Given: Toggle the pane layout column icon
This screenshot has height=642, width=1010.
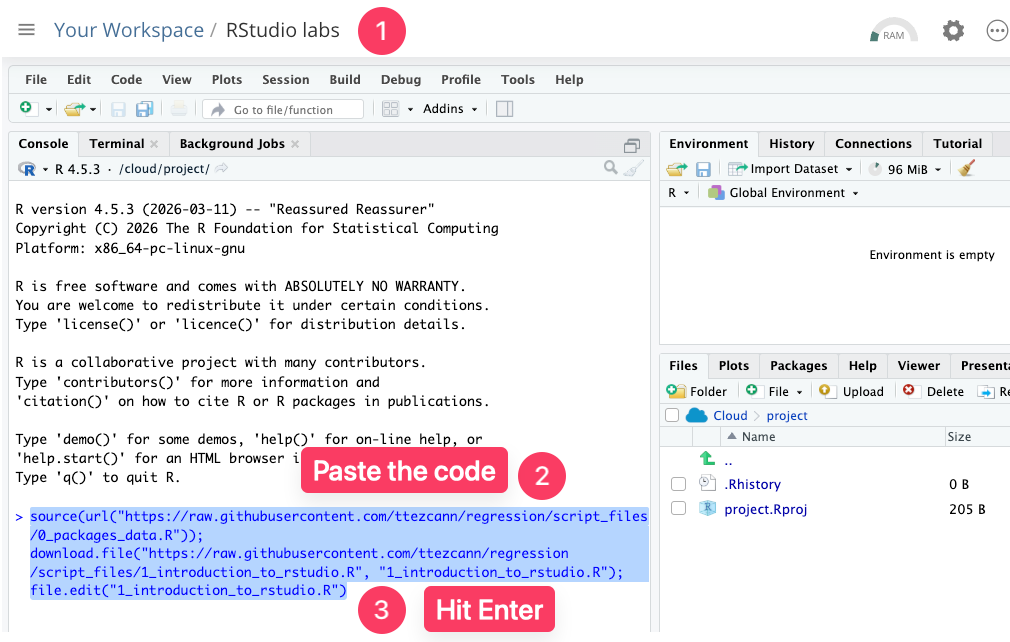Looking at the screenshot, I should click(504, 109).
